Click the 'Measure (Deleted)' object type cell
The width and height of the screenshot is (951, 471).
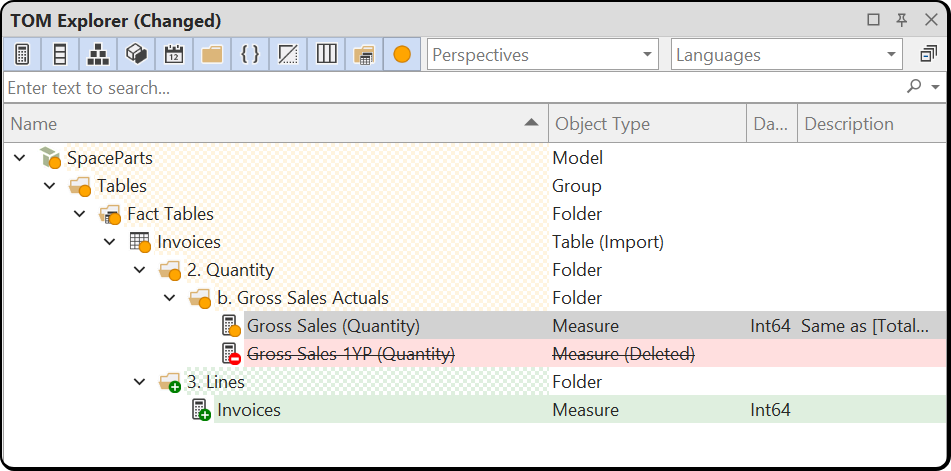coord(623,354)
